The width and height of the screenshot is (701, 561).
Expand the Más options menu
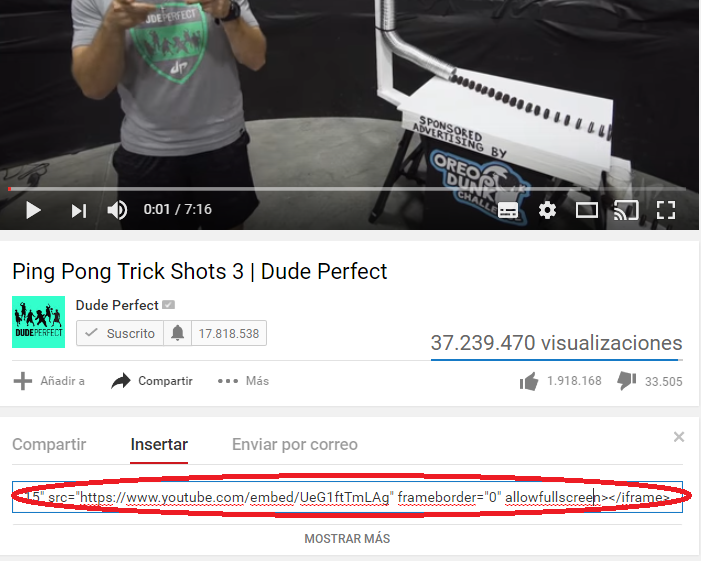(x=243, y=381)
